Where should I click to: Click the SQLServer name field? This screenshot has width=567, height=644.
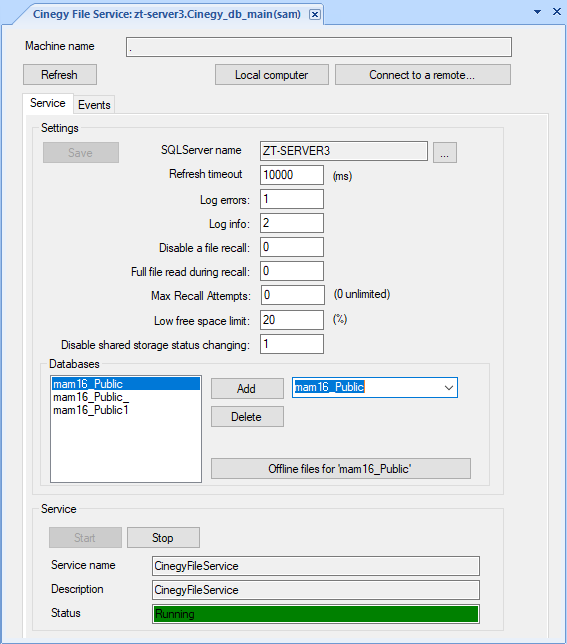pos(344,151)
